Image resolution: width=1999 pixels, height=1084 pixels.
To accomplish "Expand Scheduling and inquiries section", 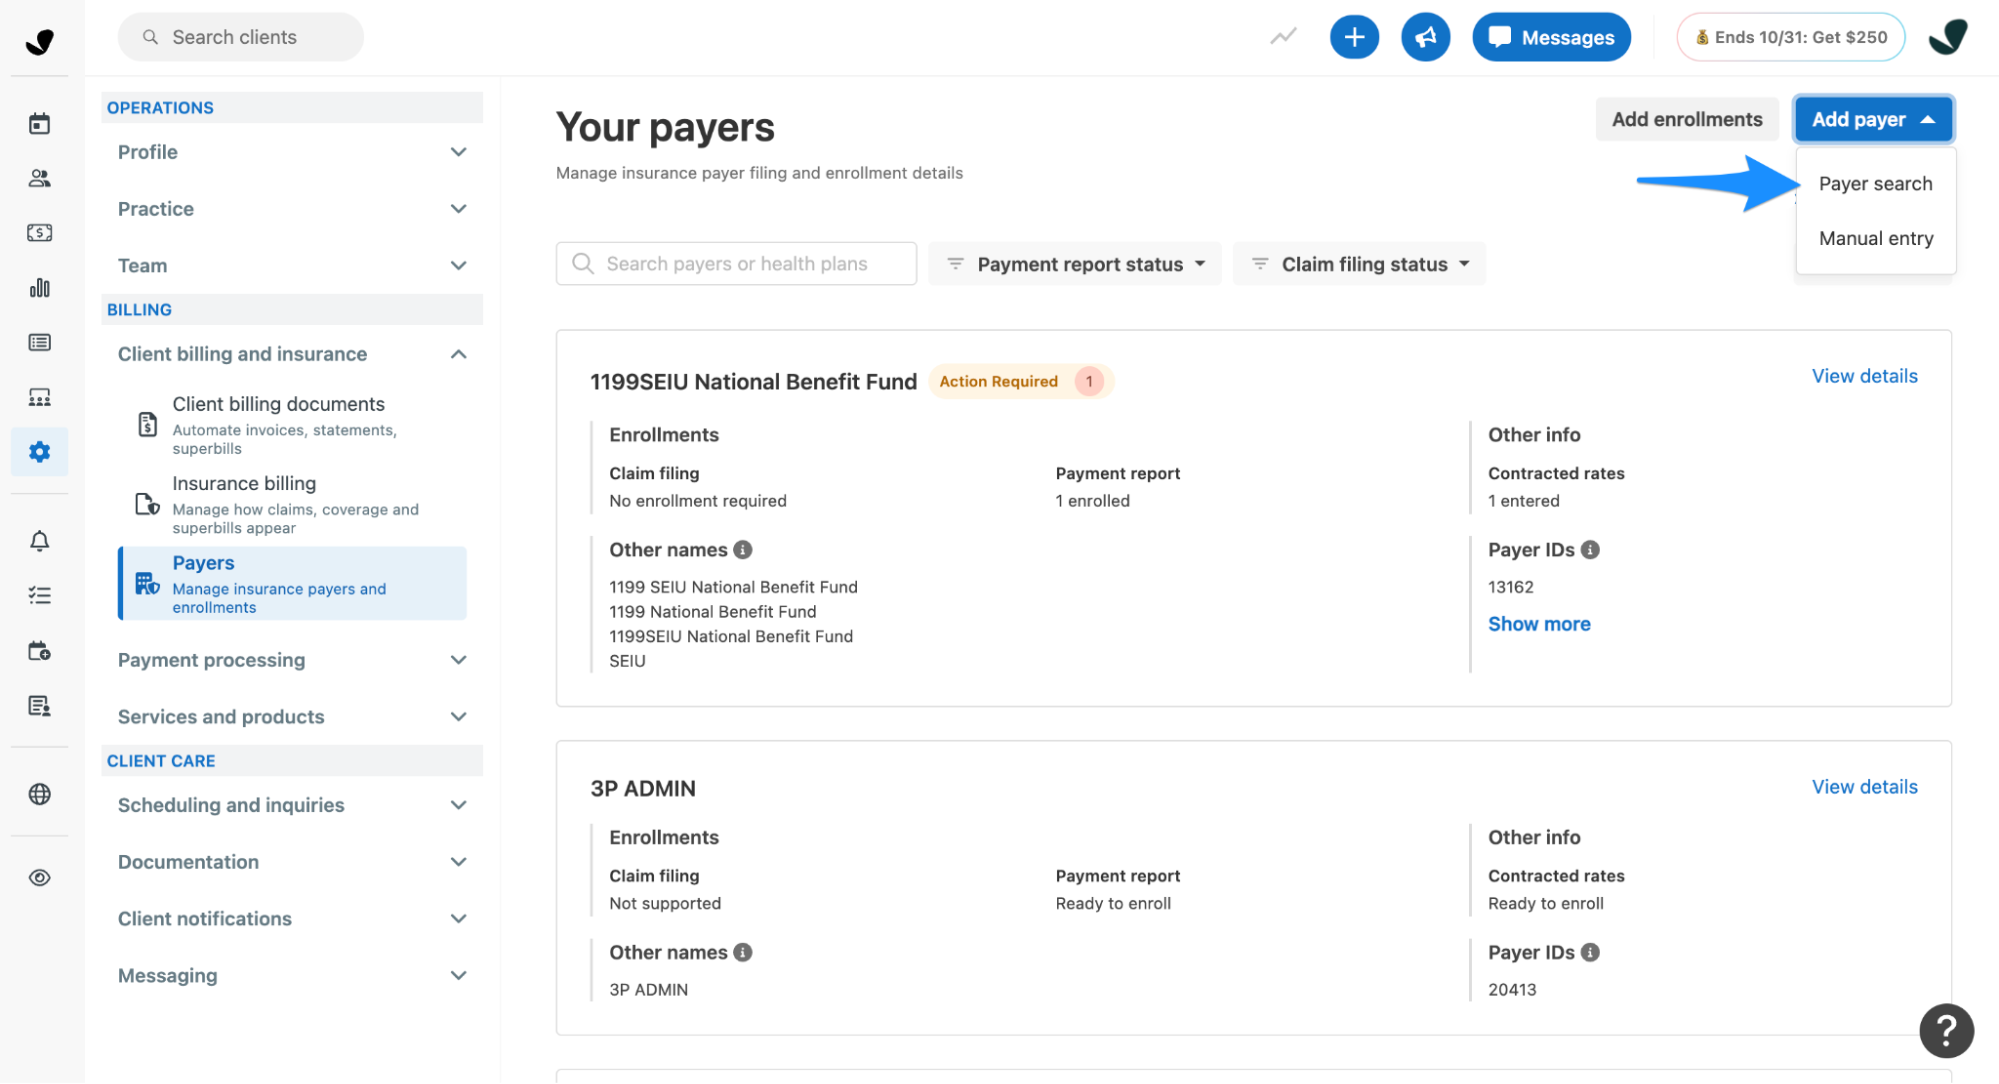I will point(292,805).
